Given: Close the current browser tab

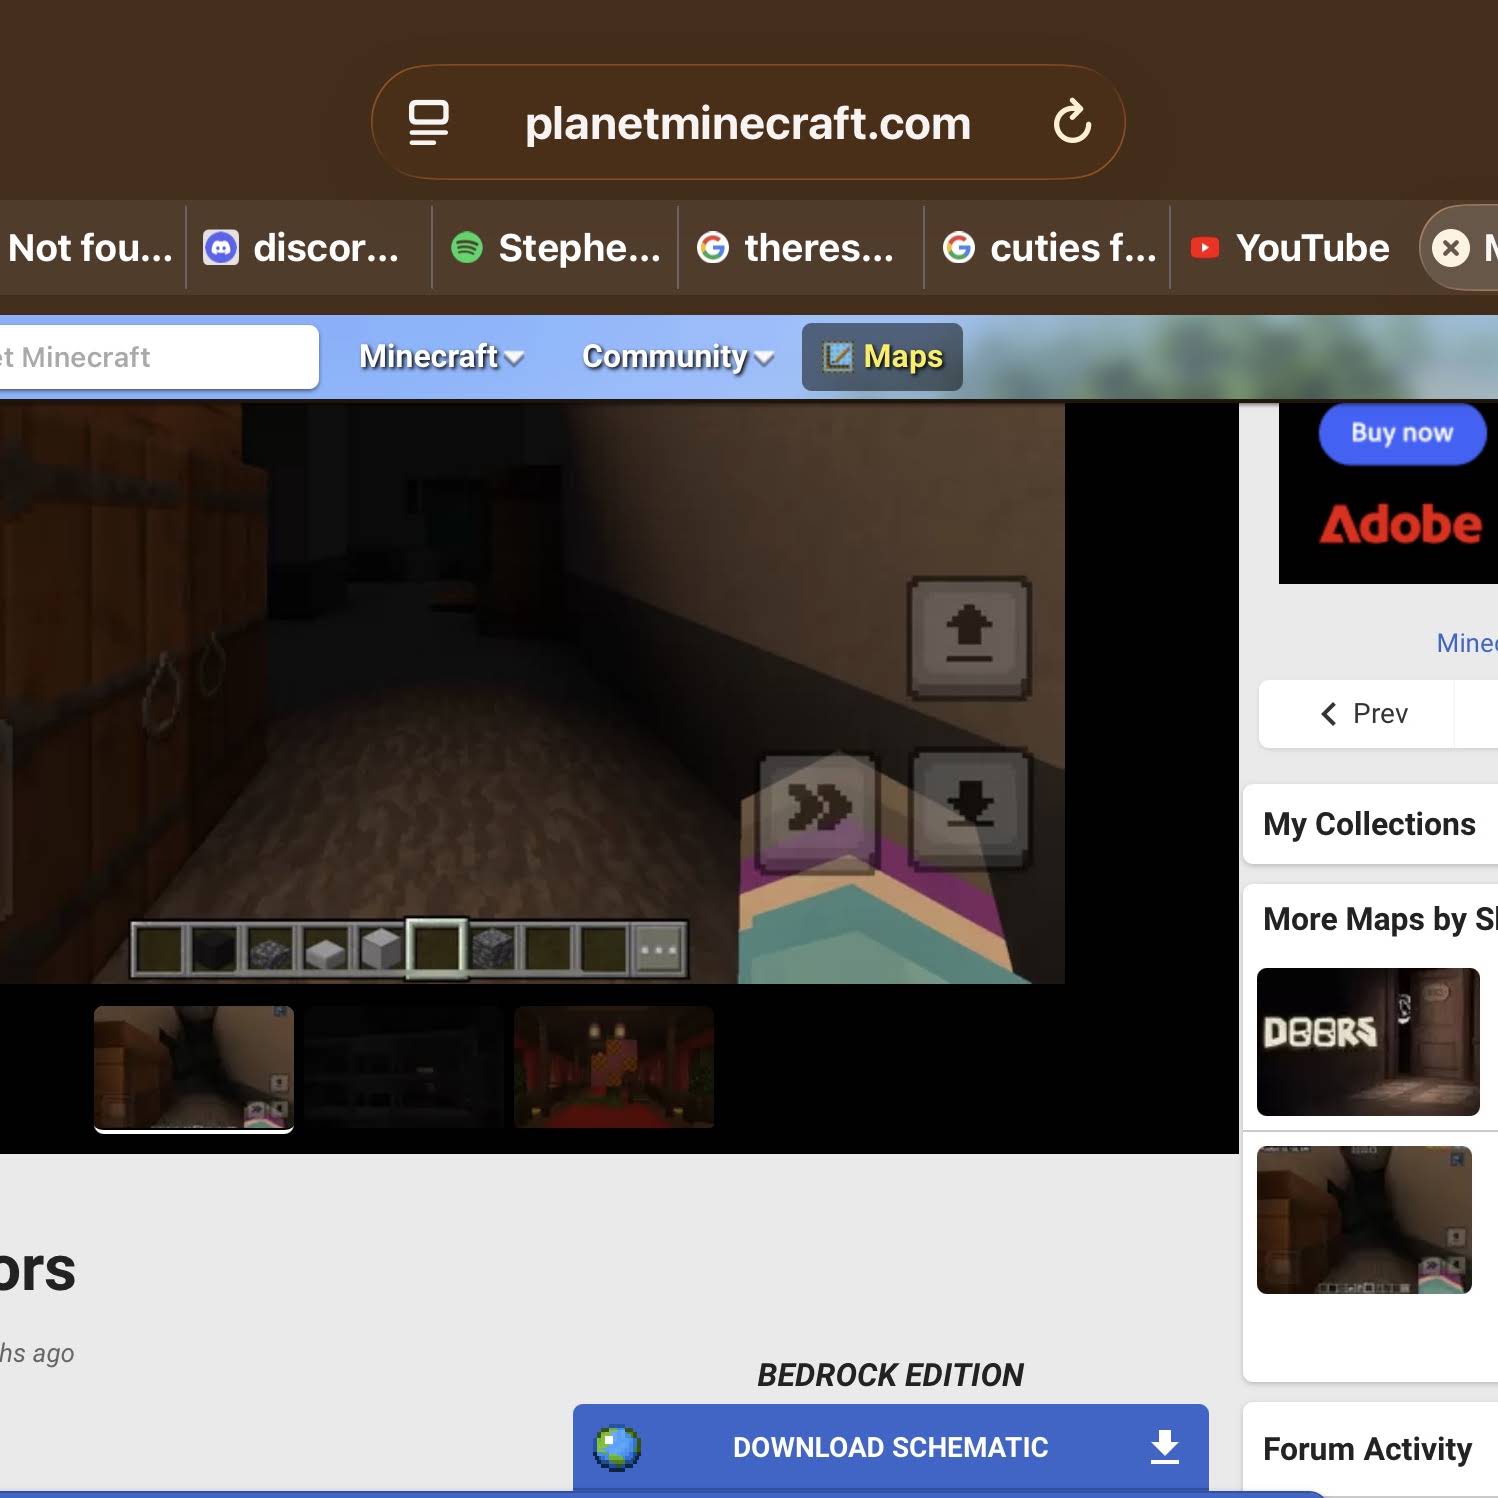Looking at the screenshot, I should coord(1451,248).
